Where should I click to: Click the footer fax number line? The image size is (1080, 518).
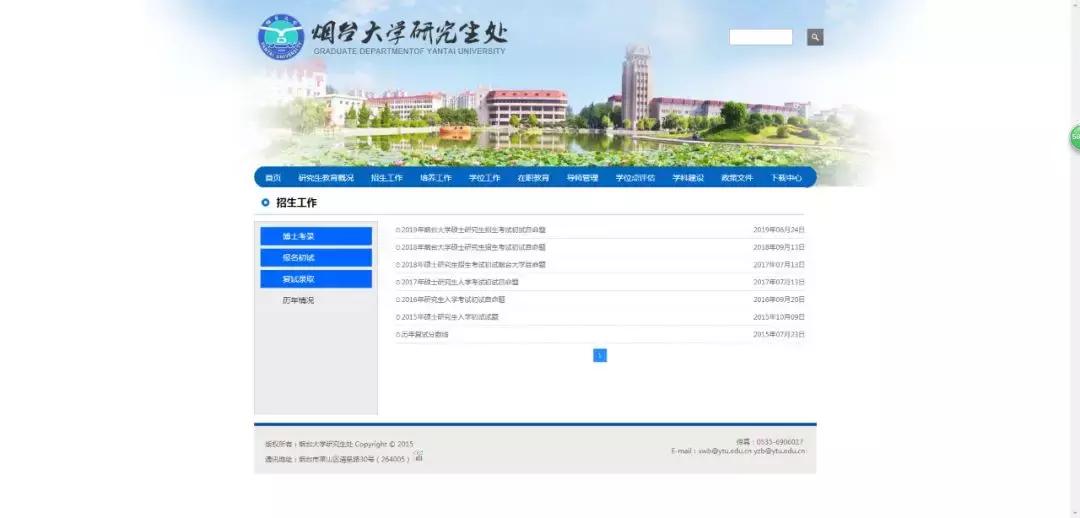(769, 442)
